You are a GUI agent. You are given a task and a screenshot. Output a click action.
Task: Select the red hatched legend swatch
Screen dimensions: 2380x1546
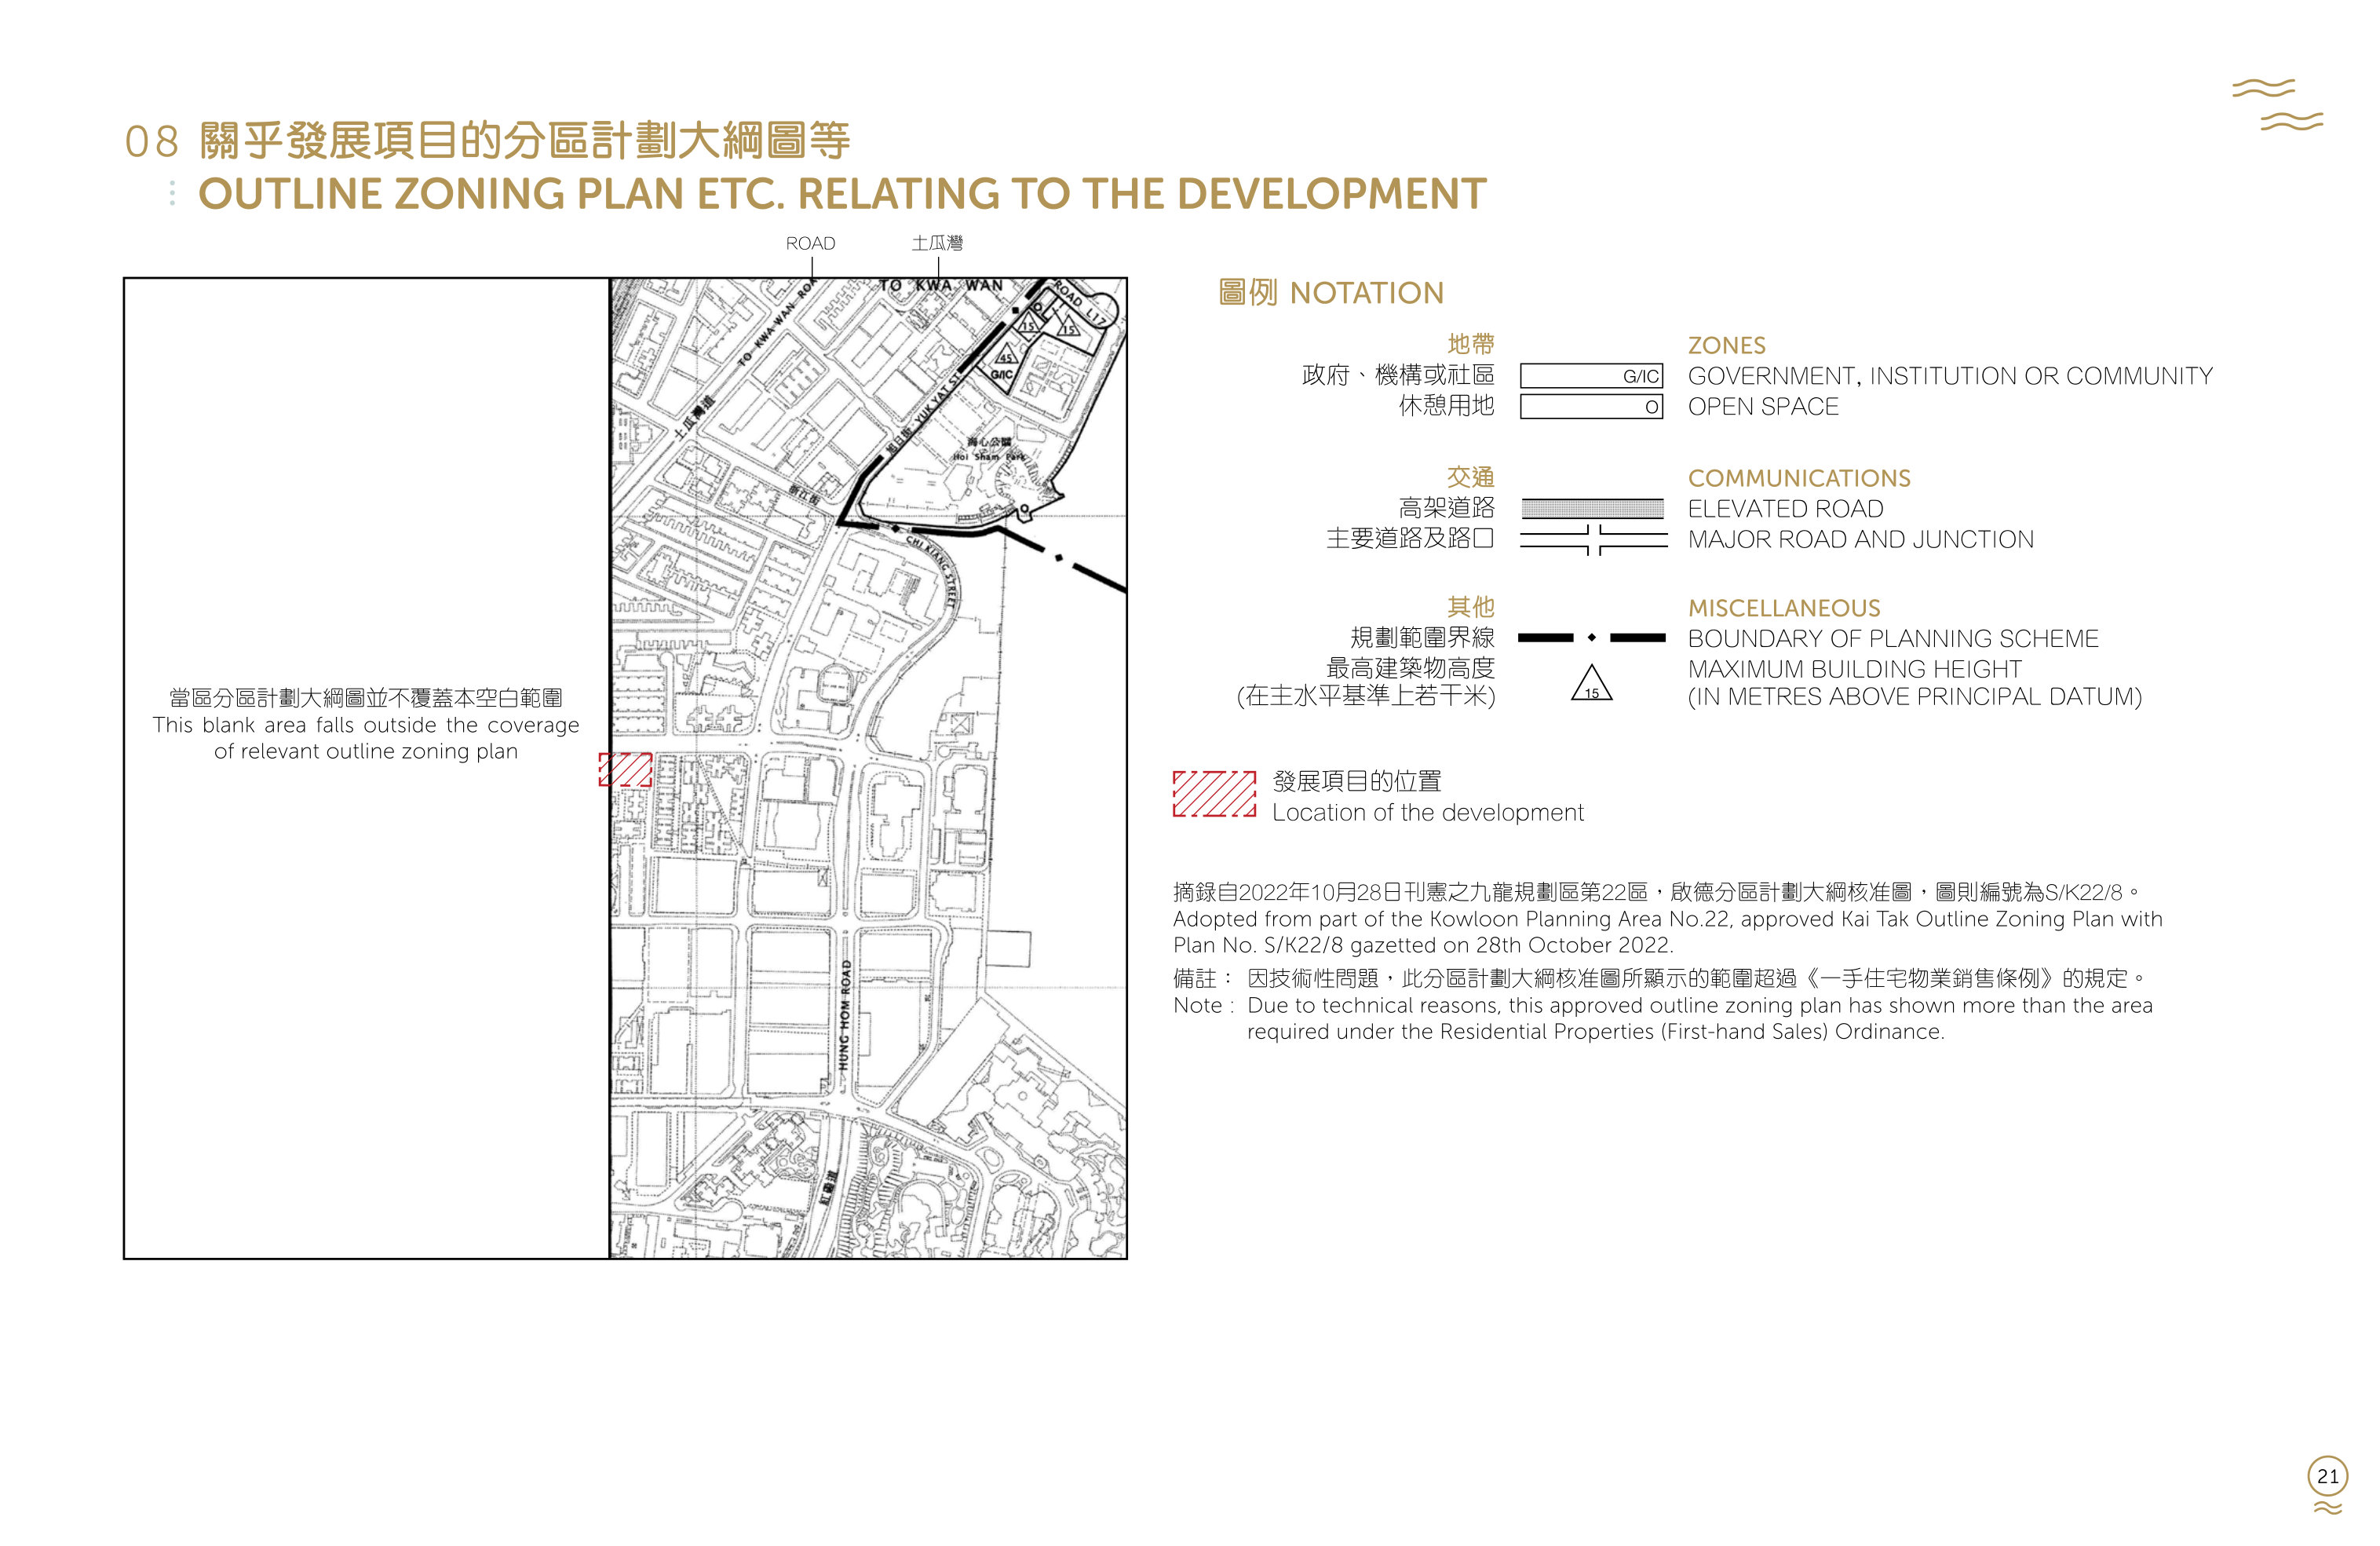tap(1214, 794)
